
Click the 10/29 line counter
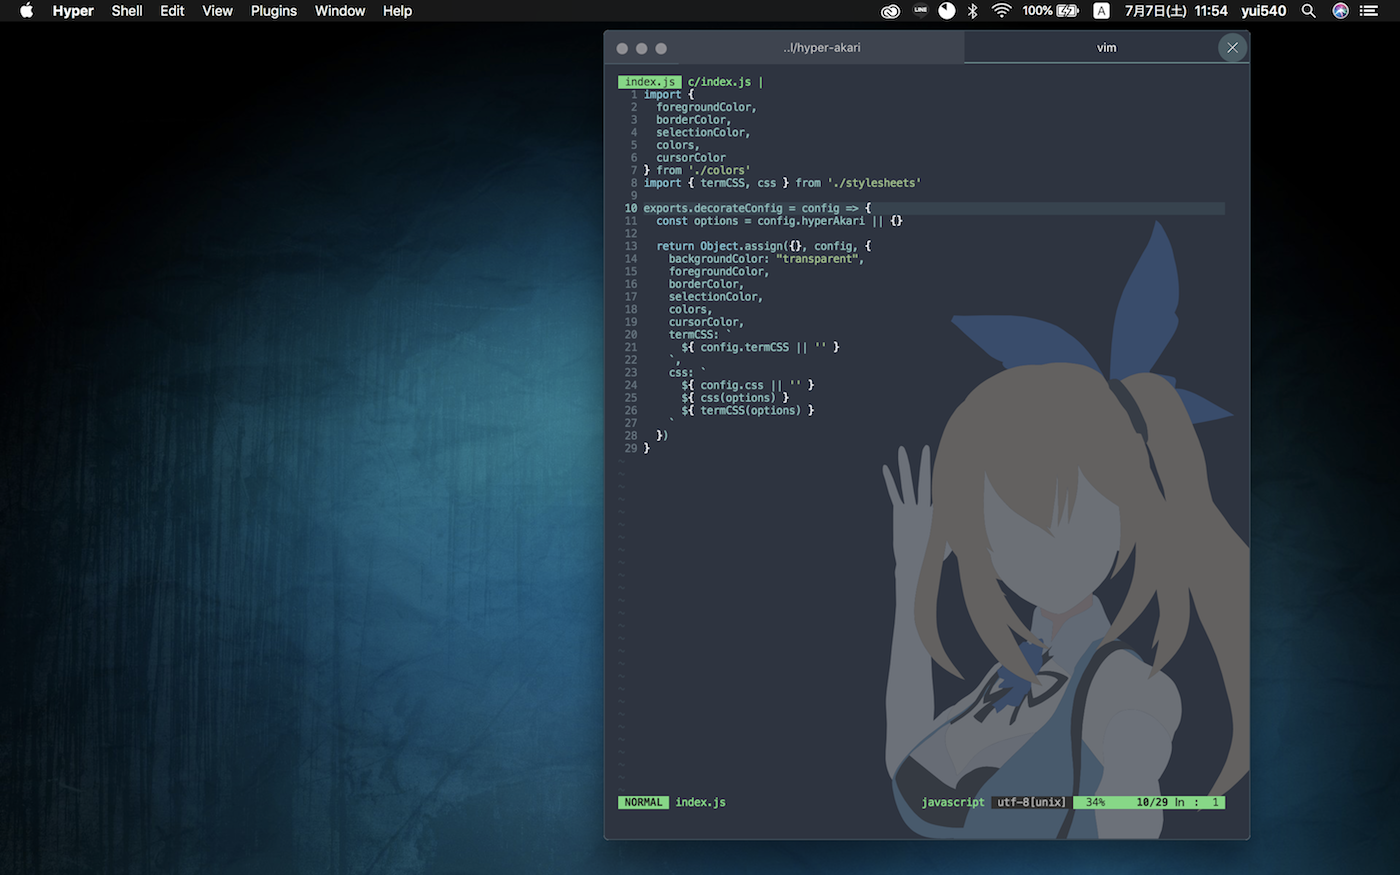click(x=1152, y=802)
